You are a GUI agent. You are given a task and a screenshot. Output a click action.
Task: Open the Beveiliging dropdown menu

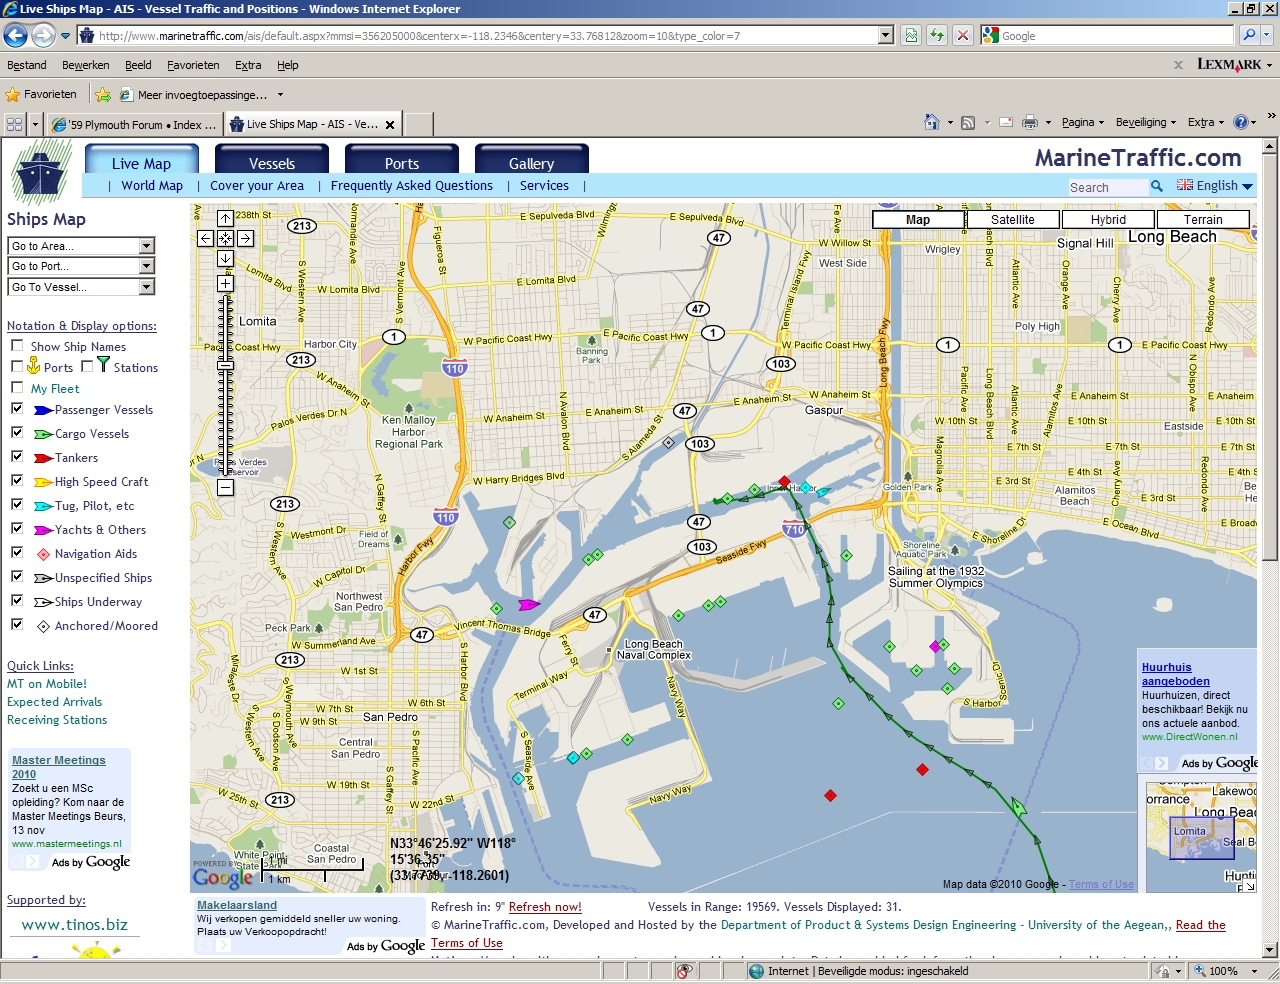tap(1146, 122)
